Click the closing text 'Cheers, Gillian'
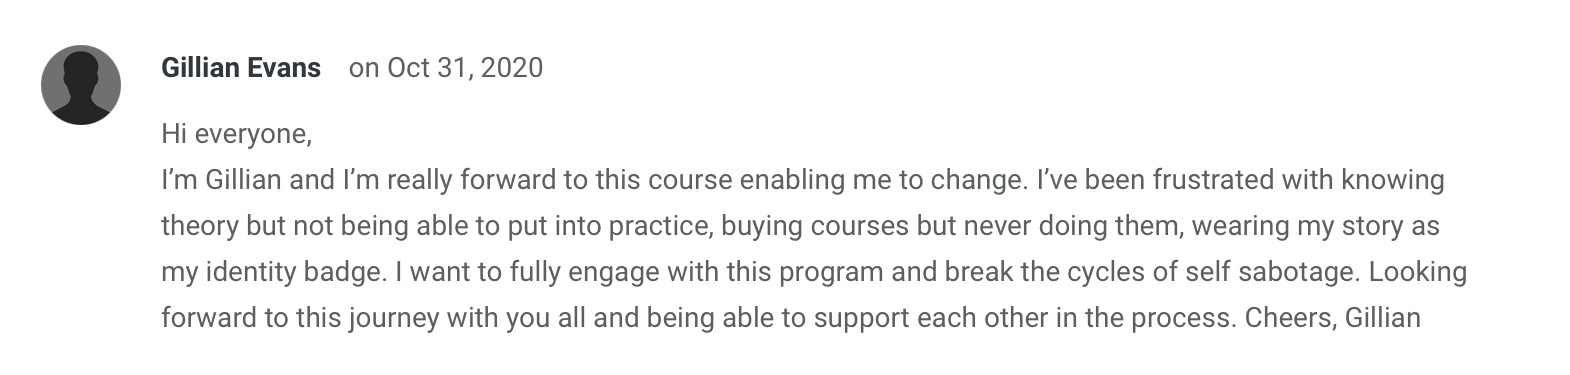The image size is (1570, 375). point(1331,318)
